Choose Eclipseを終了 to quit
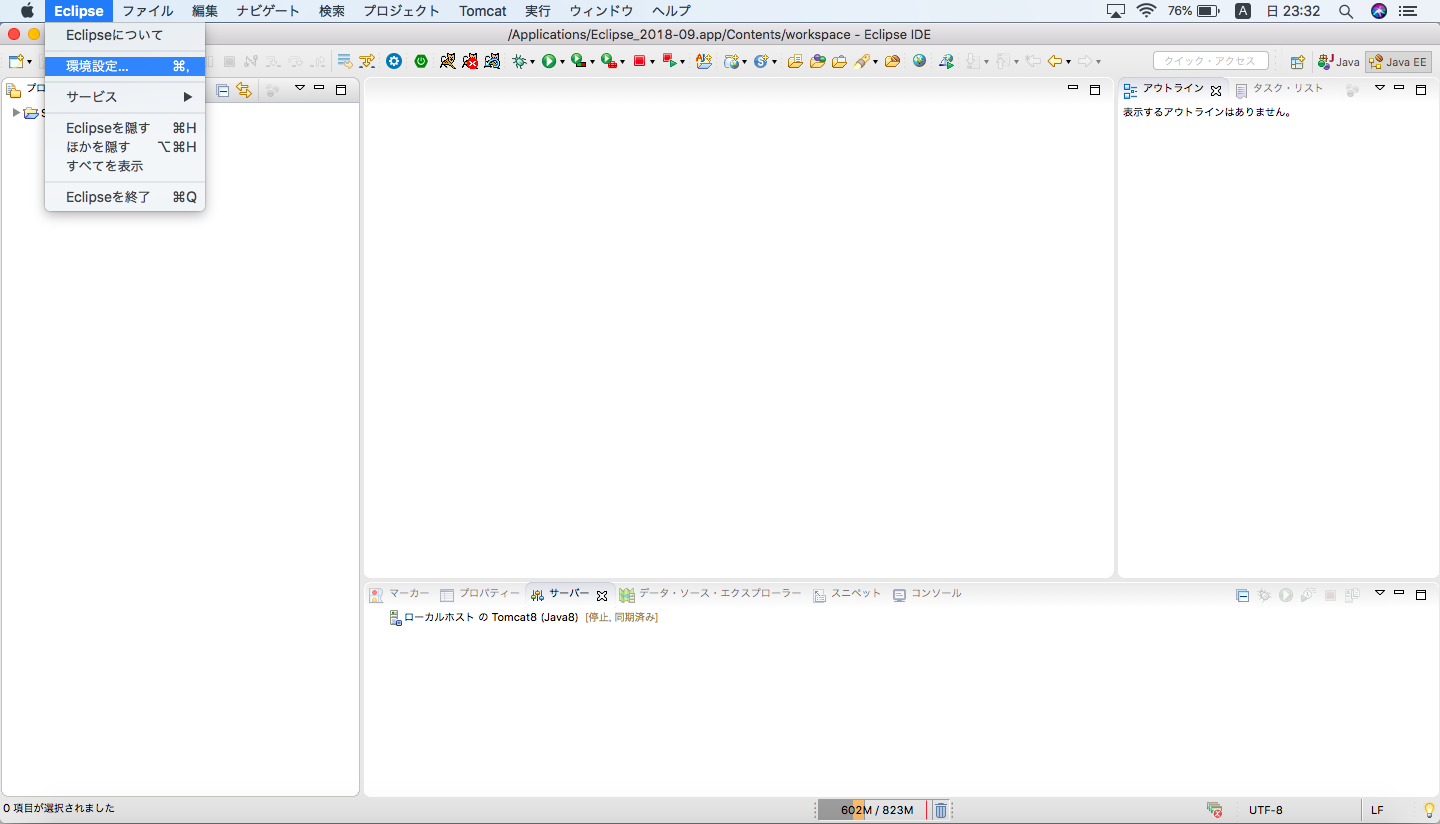The width and height of the screenshot is (1440, 824). (x=125, y=197)
